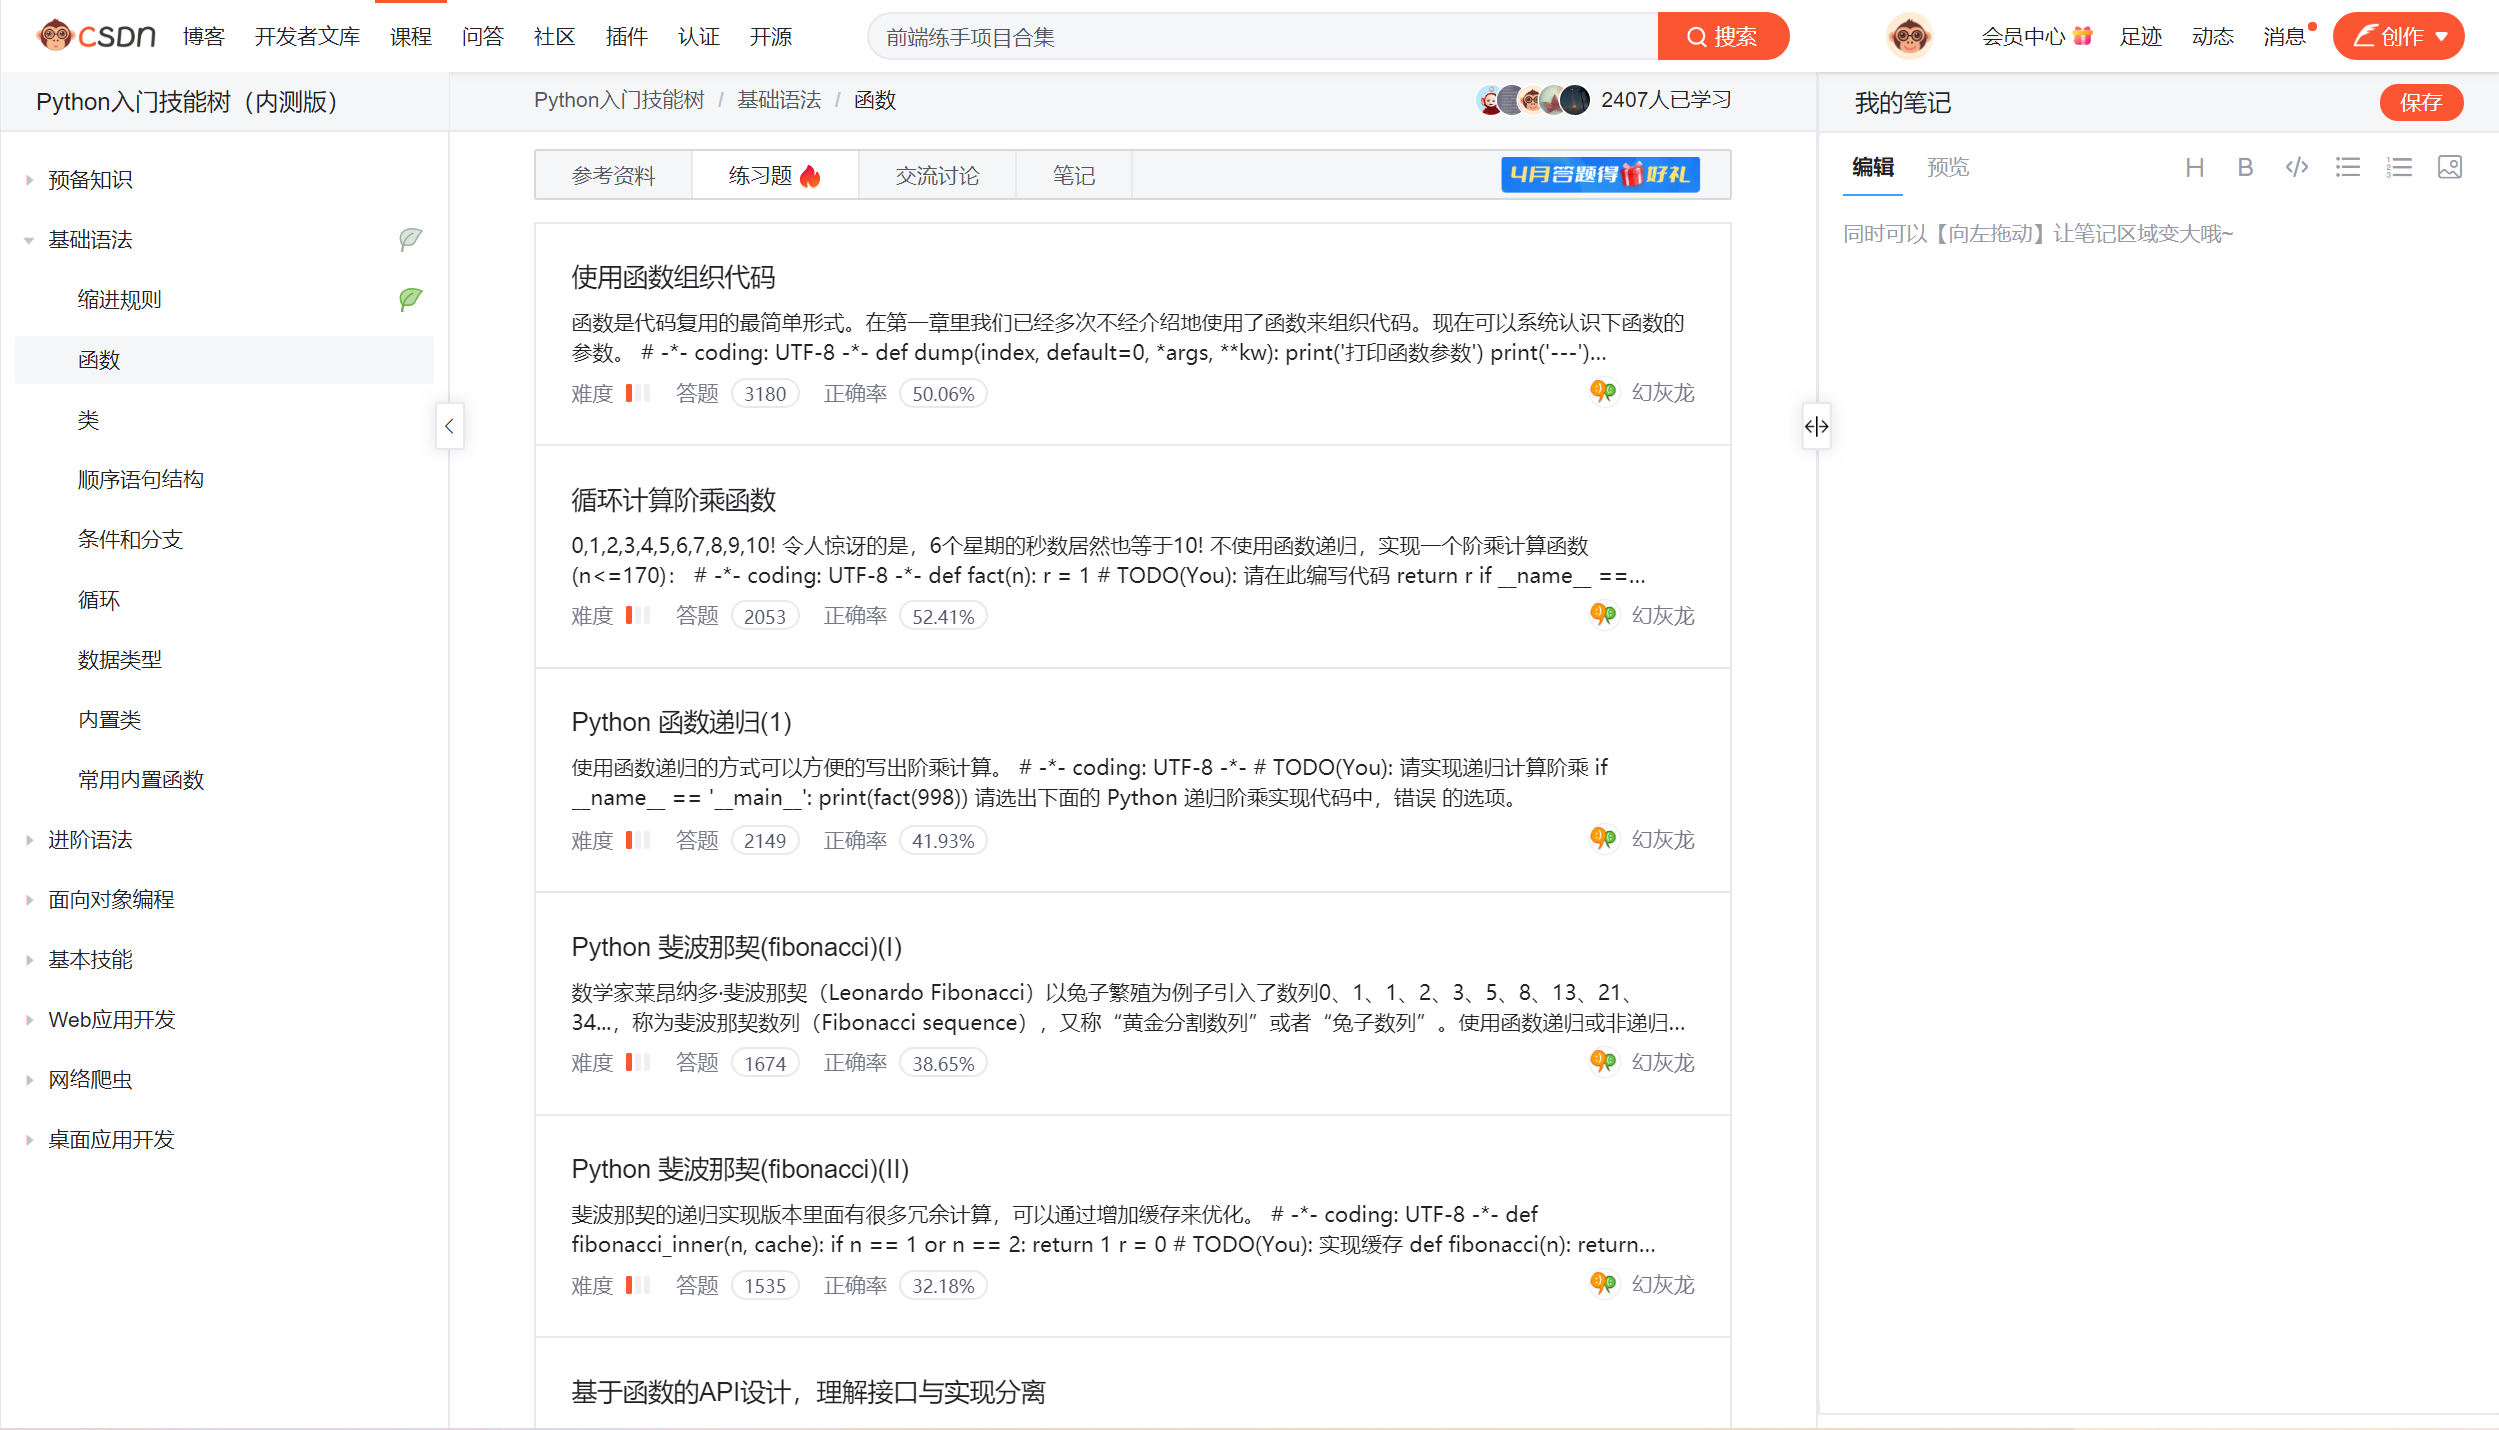Screen dimensions: 2499x1430
Task: Click the difficulty bar of 使用函数组织代码
Action: point(637,394)
